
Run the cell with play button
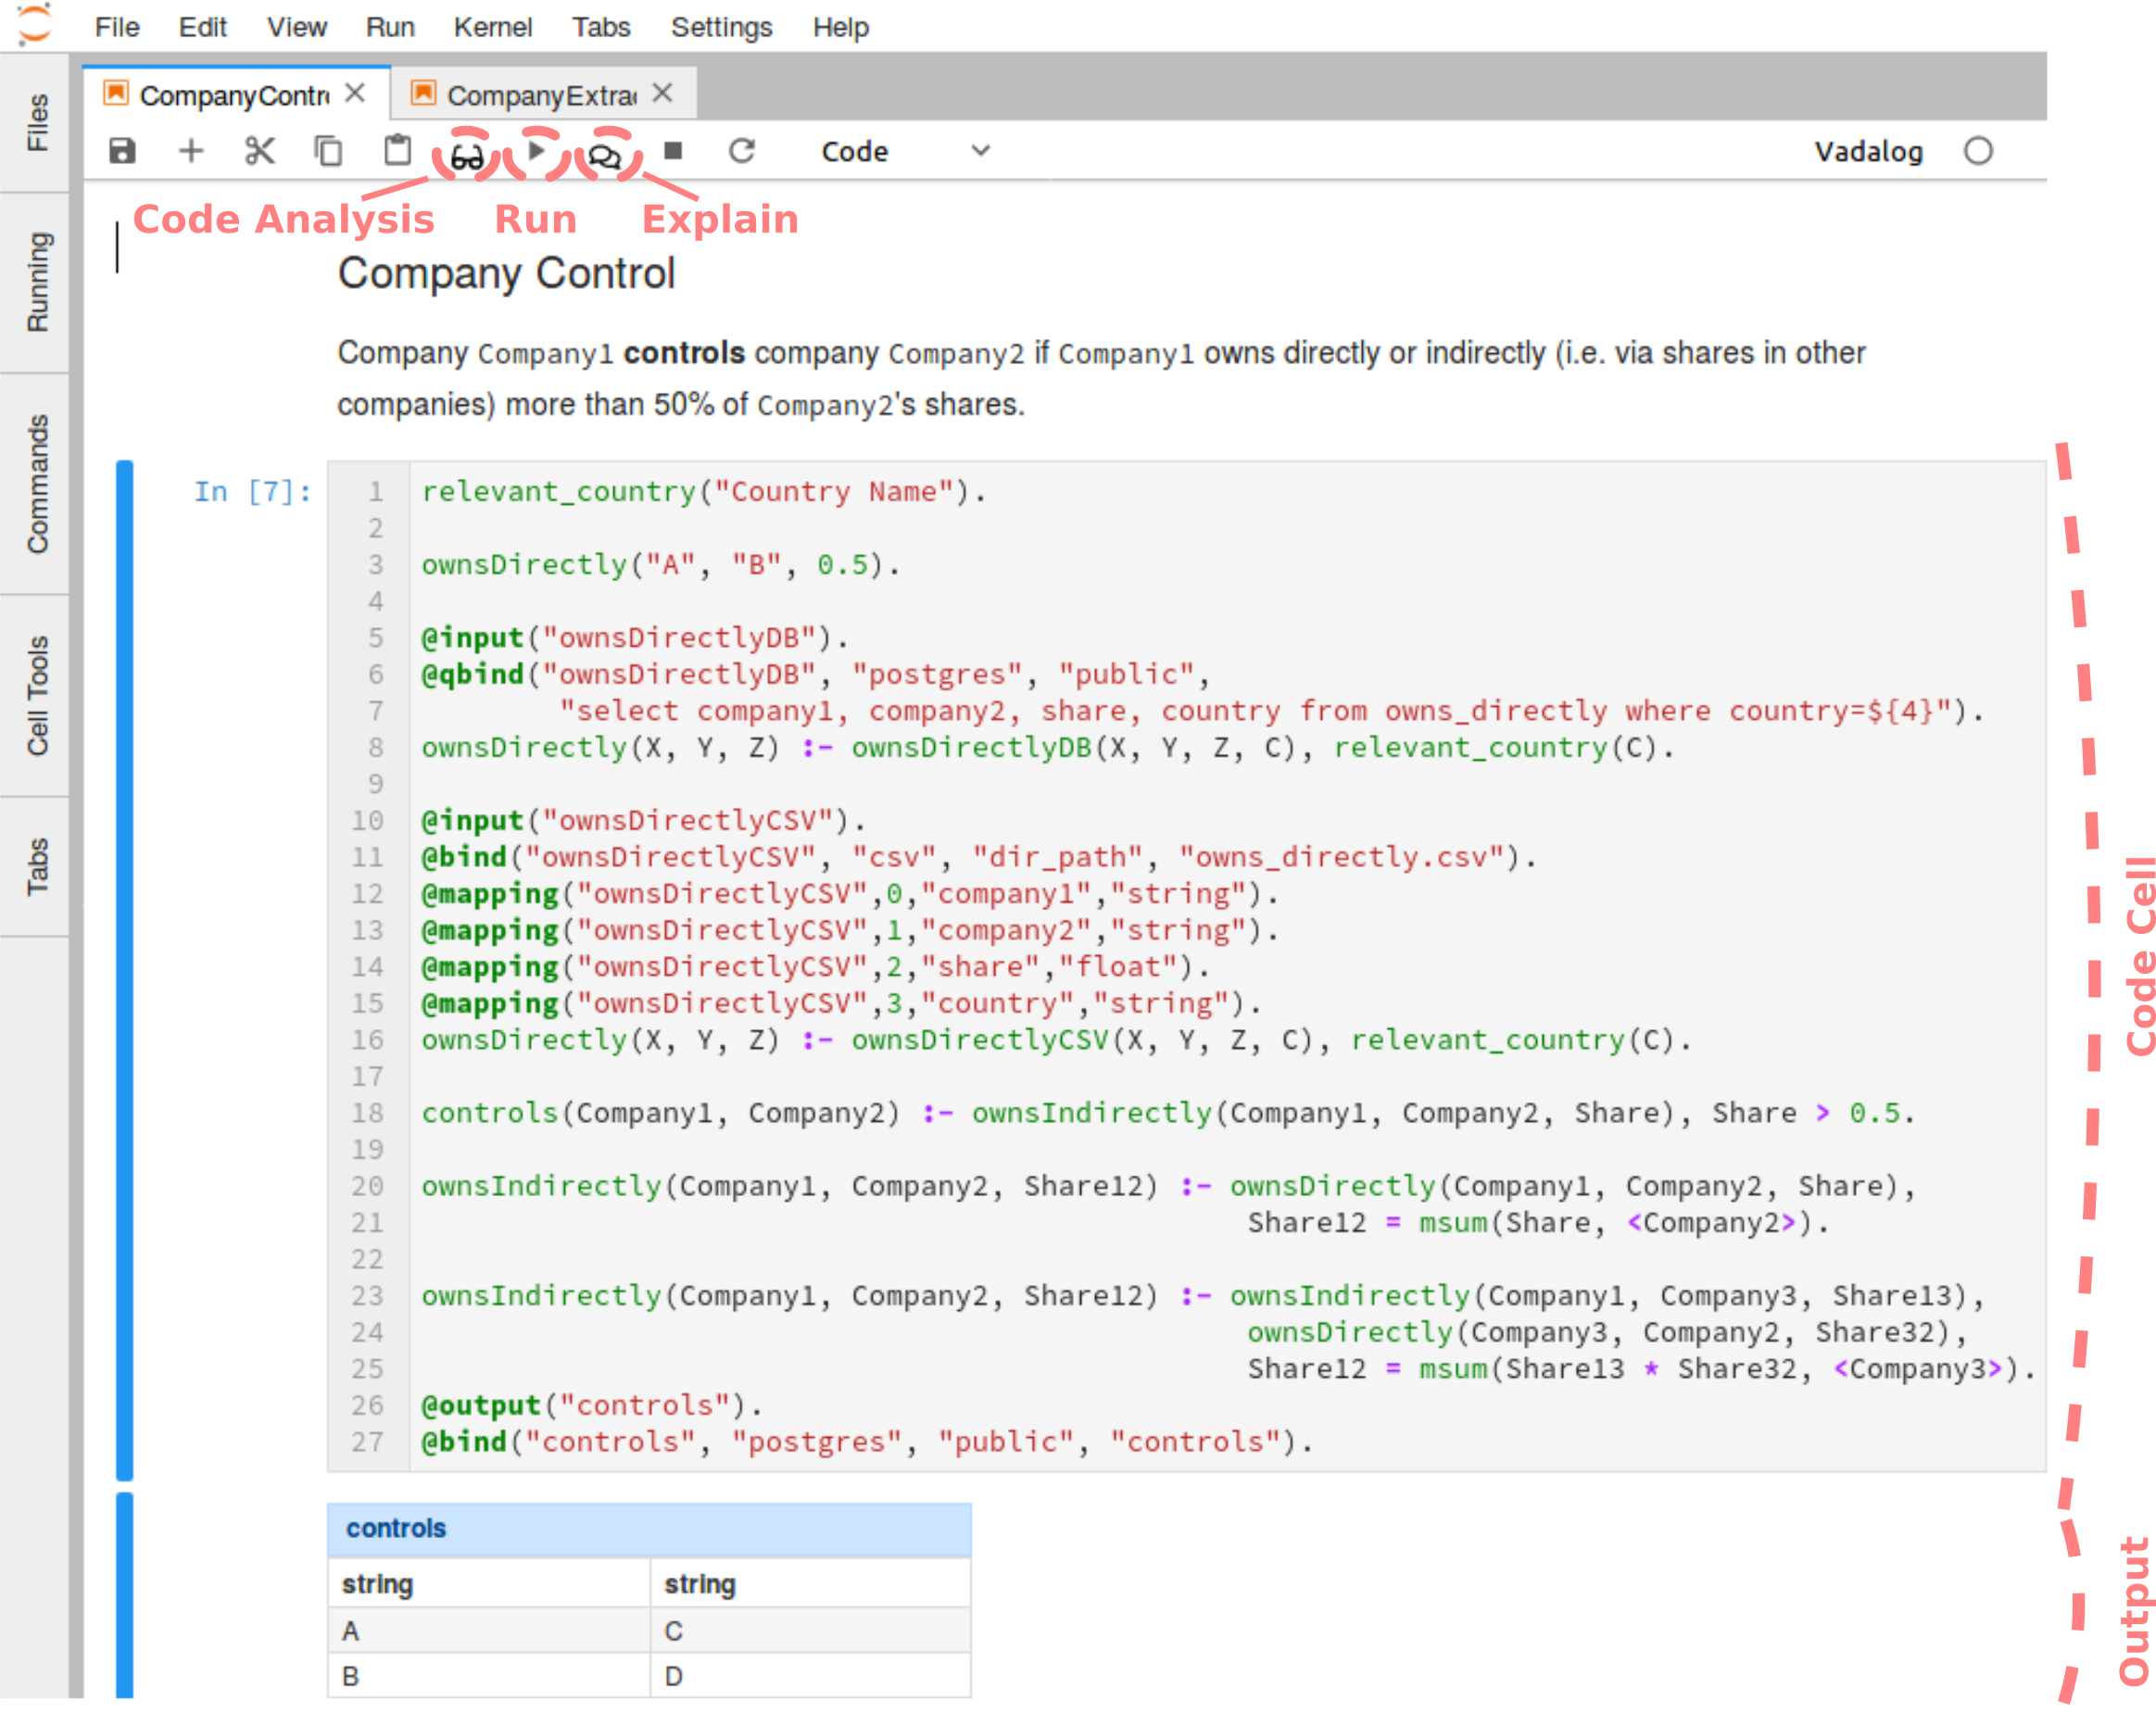(x=536, y=151)
